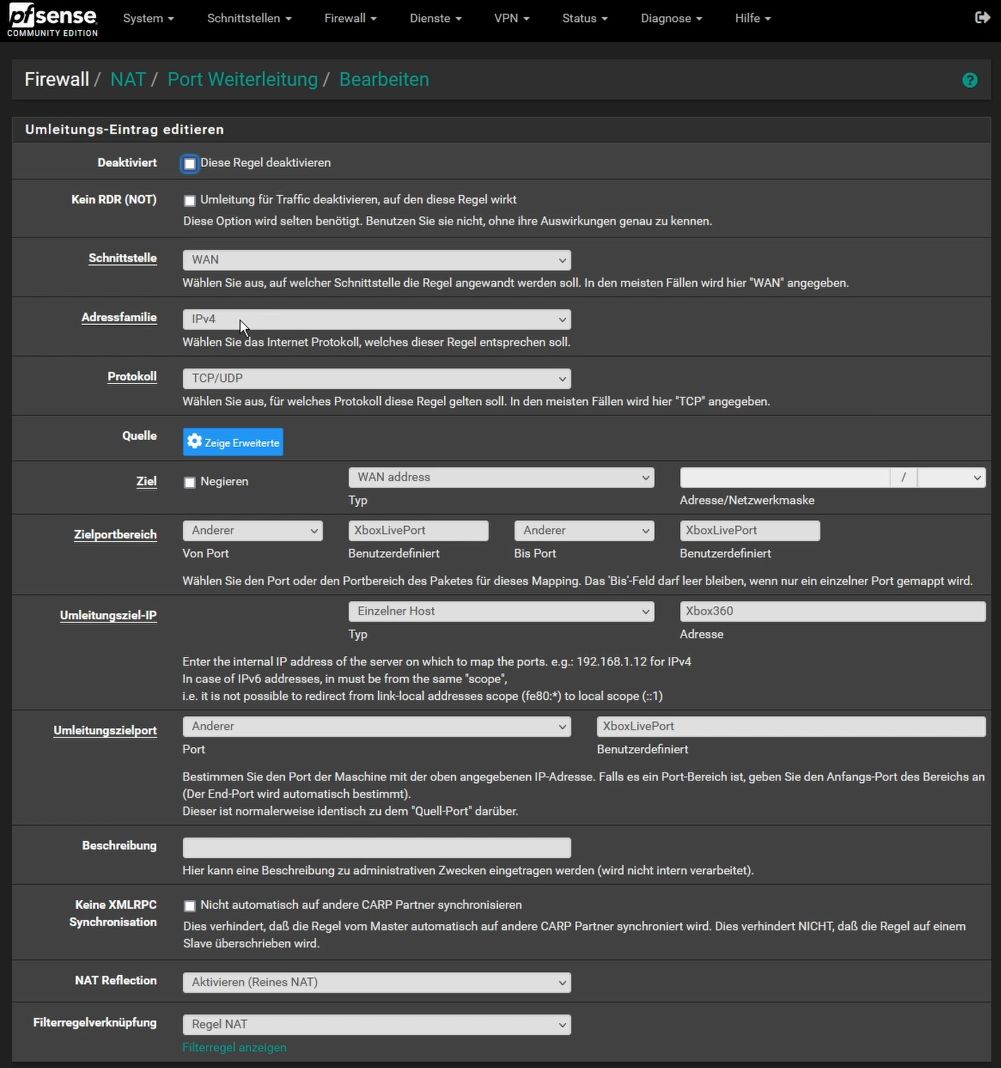Open the green help question mark icon
1001x1068 pixels.
969,80
